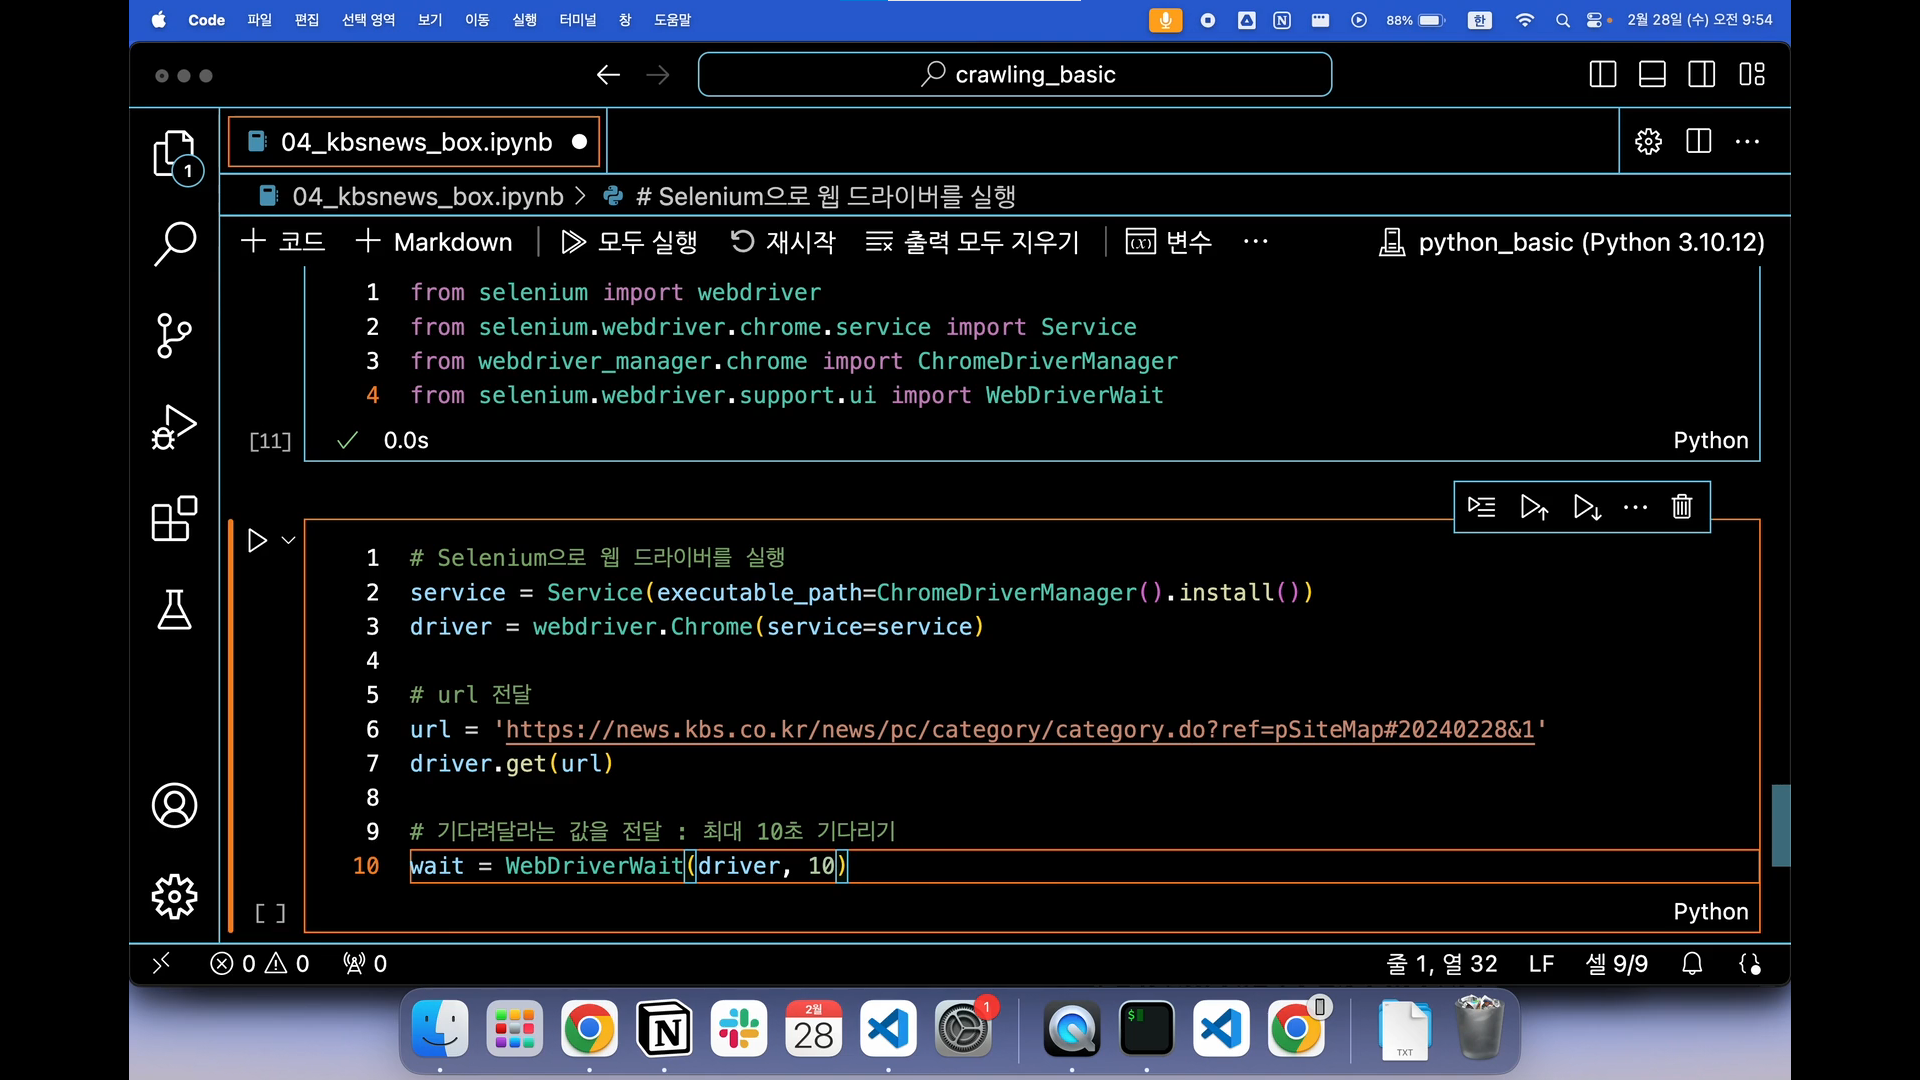Open the 터미널 menu in menu bar
Viewport: 1920px width, 1080px height.
tap(577, 20)
